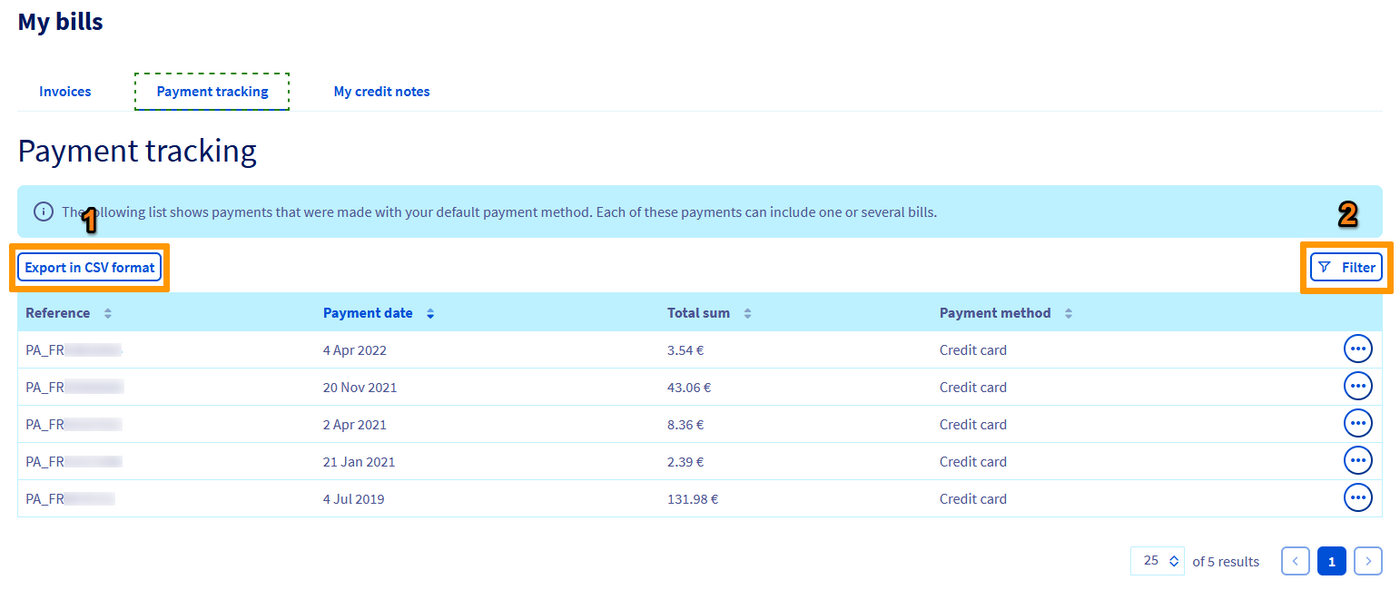Switch to the Invoices tab
Viewport: 1400px width, 590px height.
[65, 92]
